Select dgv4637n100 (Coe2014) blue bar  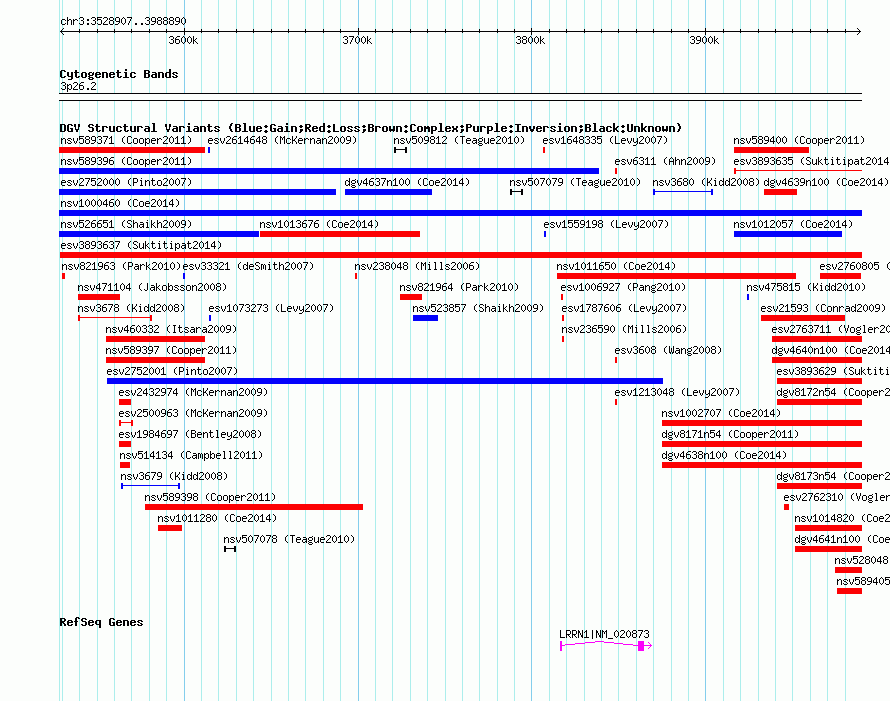(388, 192)
